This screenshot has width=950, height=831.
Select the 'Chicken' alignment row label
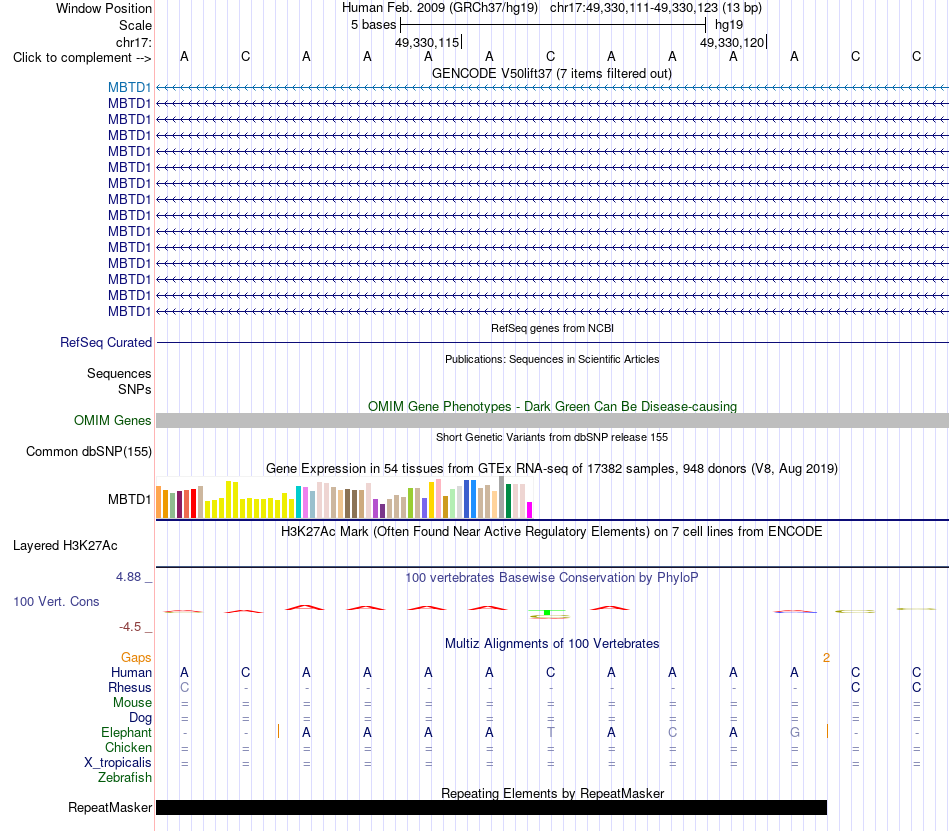click(128, 747)
